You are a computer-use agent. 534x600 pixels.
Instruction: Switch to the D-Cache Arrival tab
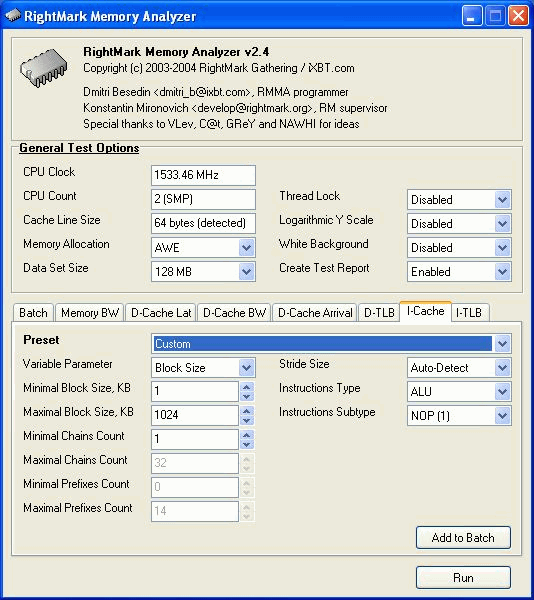point(315,313)
